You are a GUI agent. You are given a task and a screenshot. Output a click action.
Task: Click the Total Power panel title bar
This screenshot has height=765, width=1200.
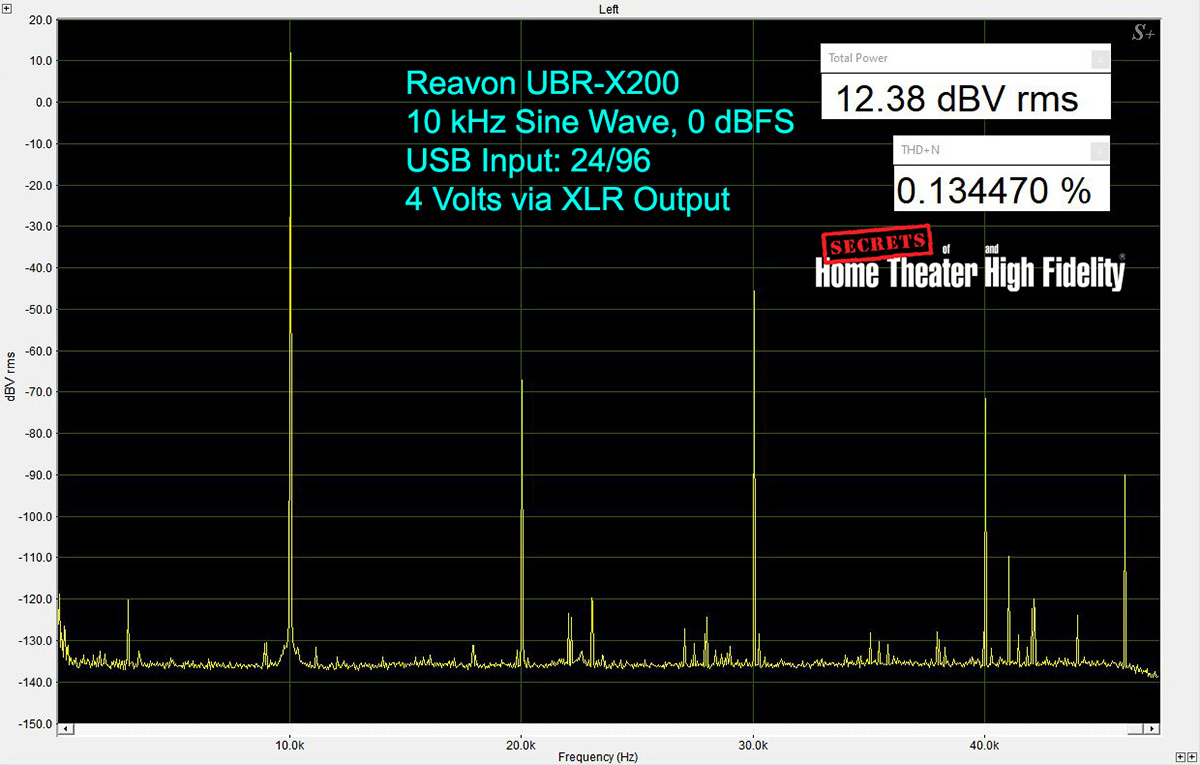(x=950, y=59)
